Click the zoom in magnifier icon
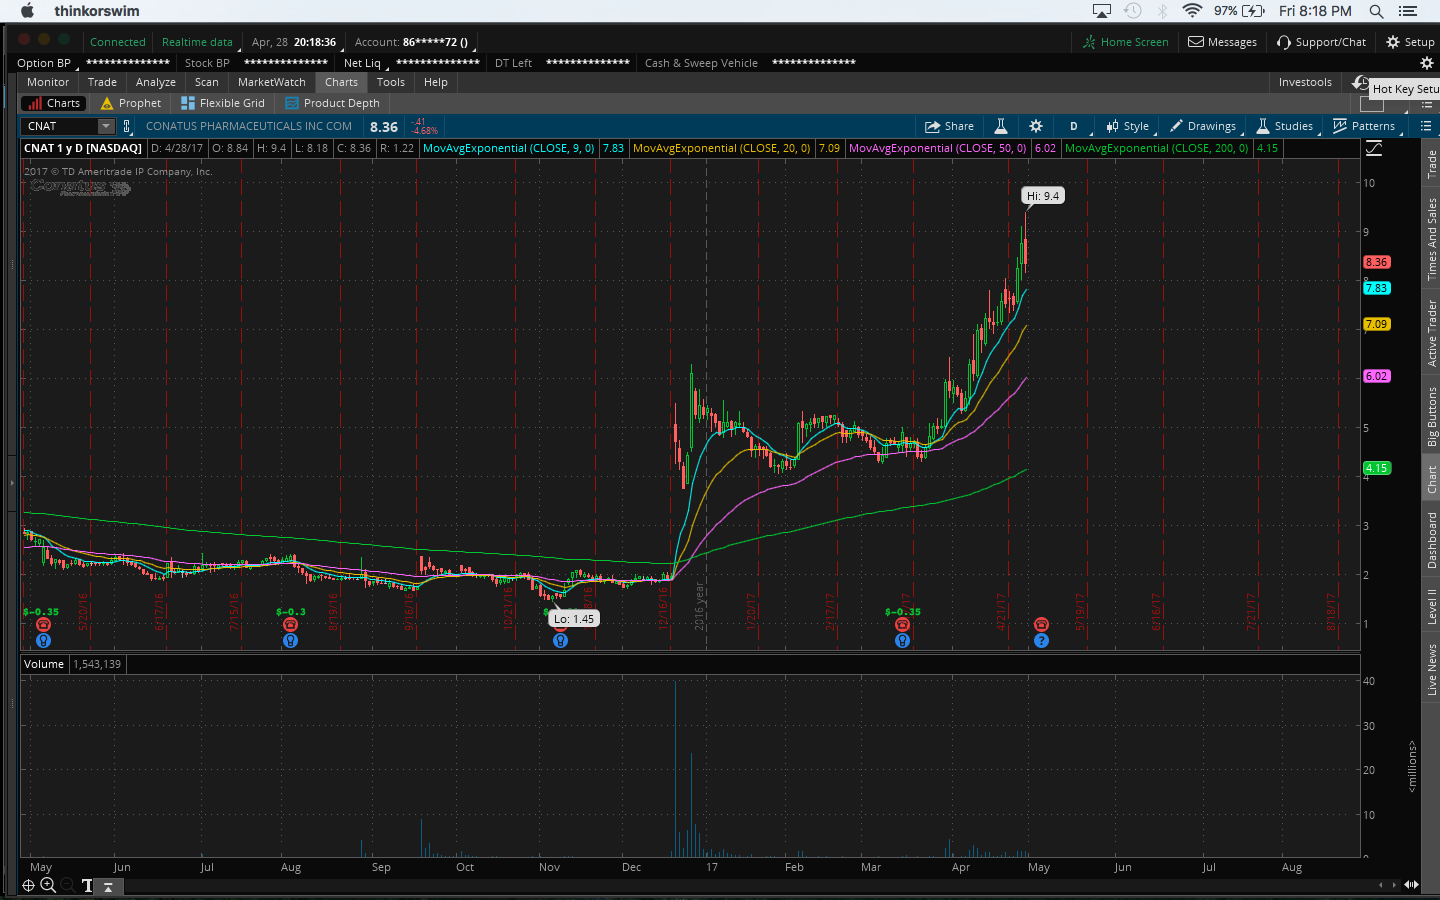The height and width of the screenshot is (900, 1440). (48, 885)
